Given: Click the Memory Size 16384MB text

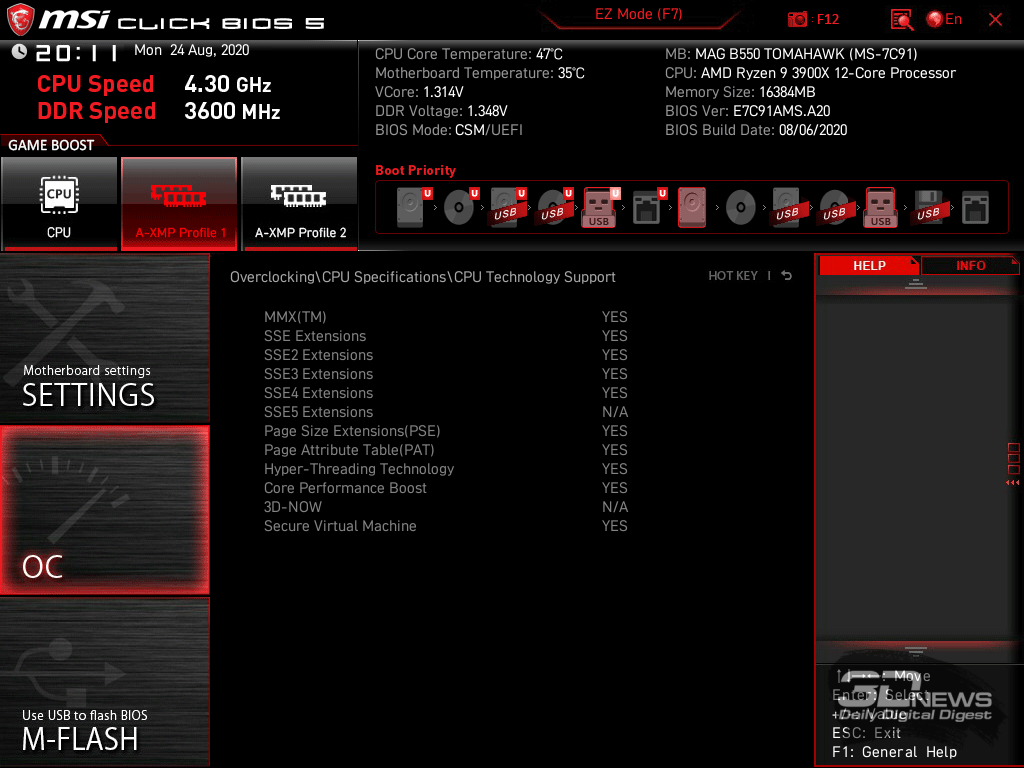Looking at the screenshot, I should tap(740, 92).
